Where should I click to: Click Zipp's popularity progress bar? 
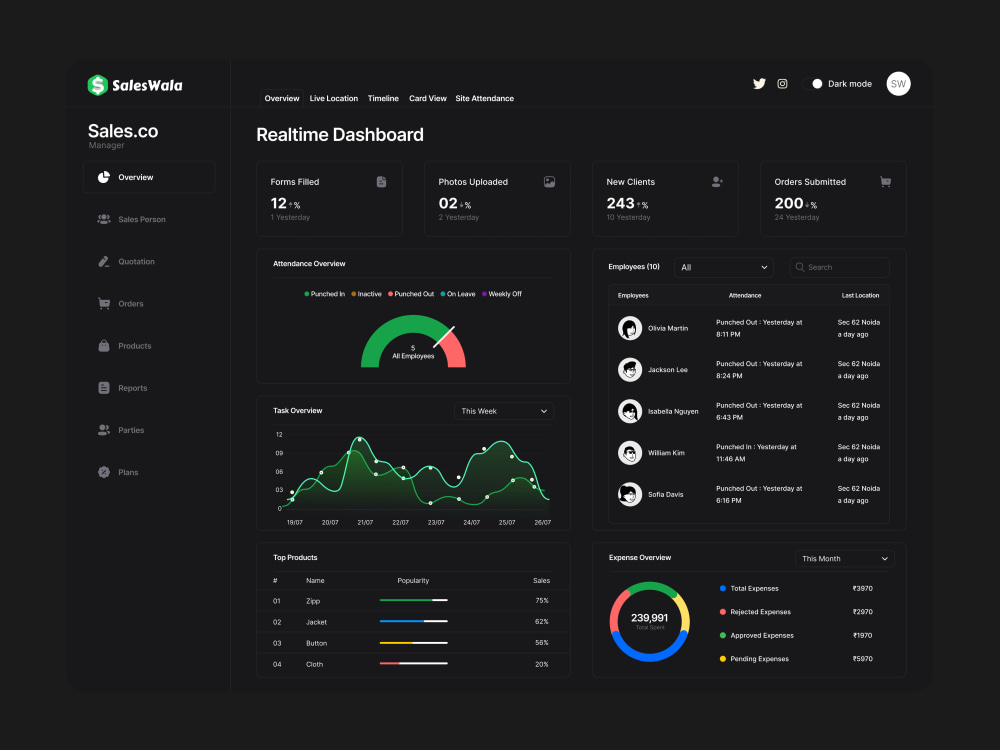pos(413,601)
